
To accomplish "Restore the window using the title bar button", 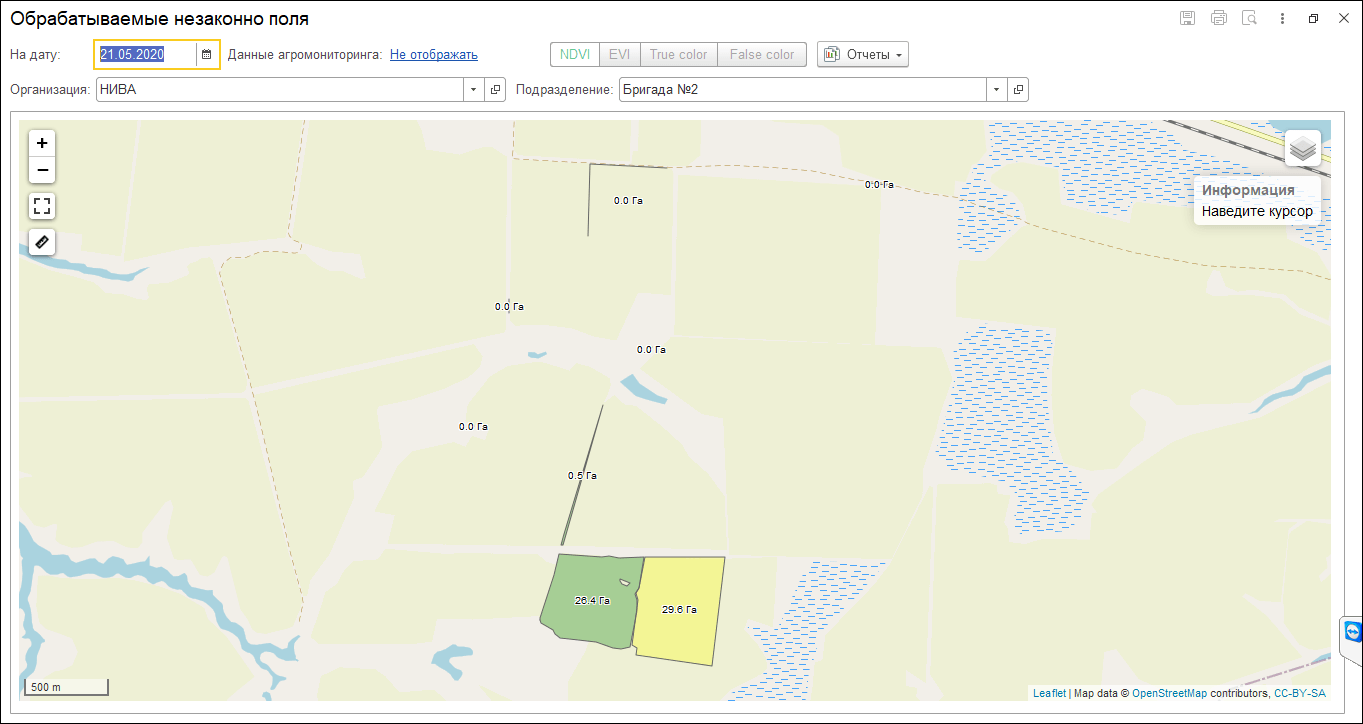I will tap(1314, 18).
